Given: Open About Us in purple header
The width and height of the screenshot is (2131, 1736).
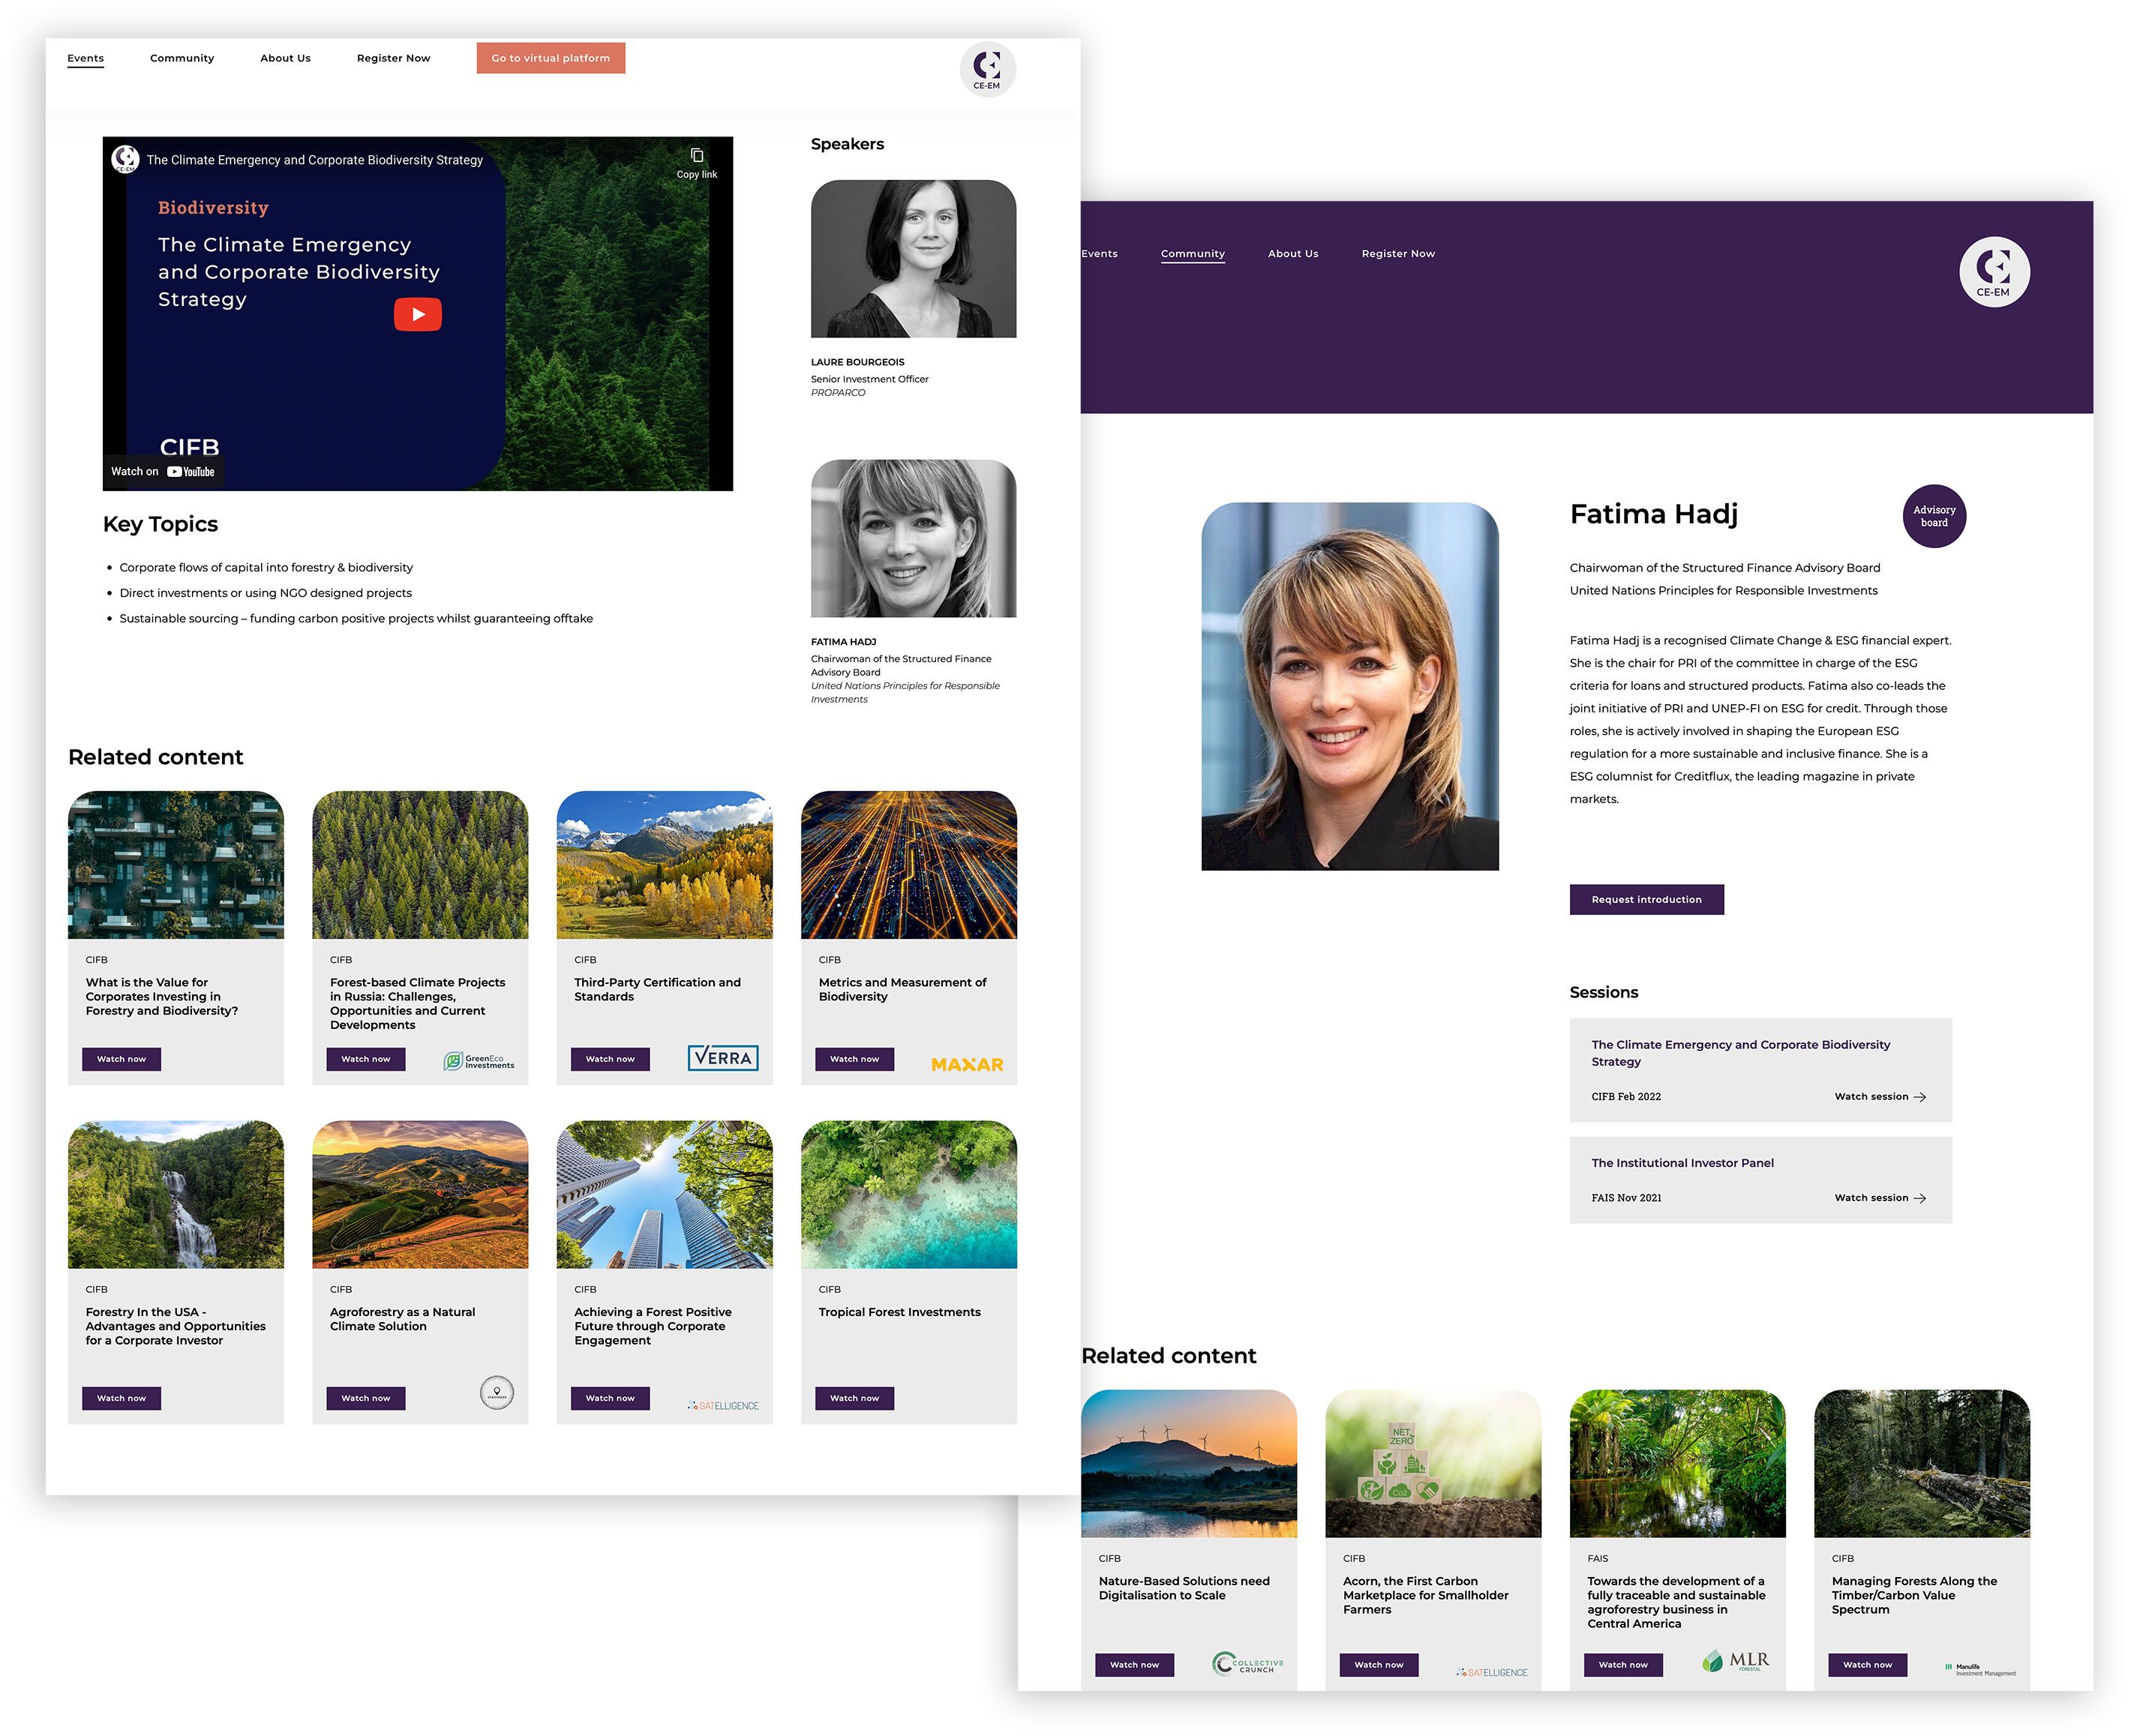Looking at the screenshot, I should pyautogui.click(x=1292, y=254).
